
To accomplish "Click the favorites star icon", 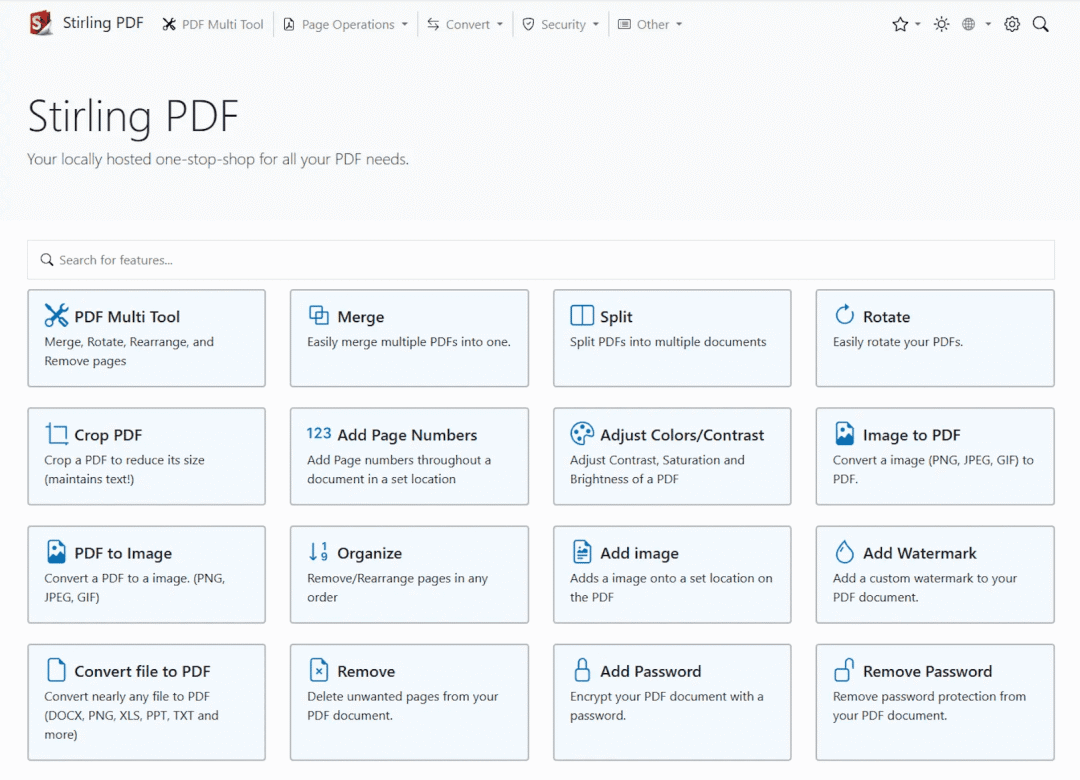I will point(900,24).
